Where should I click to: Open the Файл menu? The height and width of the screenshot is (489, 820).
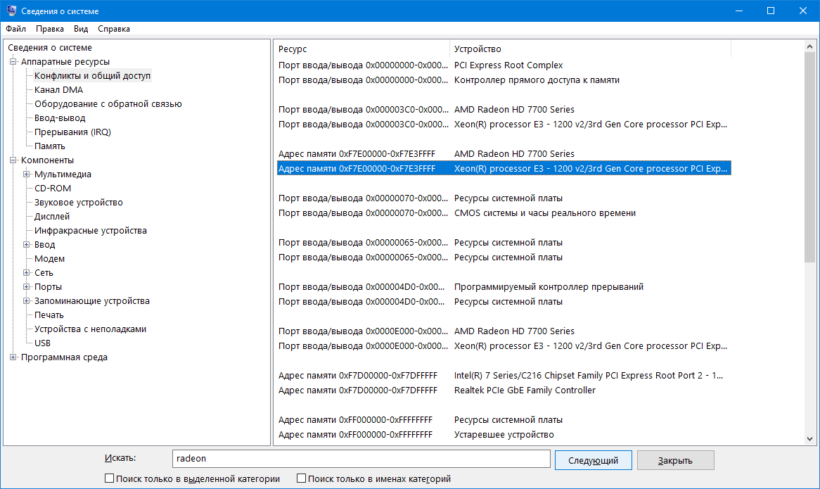click(x=15, y=29)
